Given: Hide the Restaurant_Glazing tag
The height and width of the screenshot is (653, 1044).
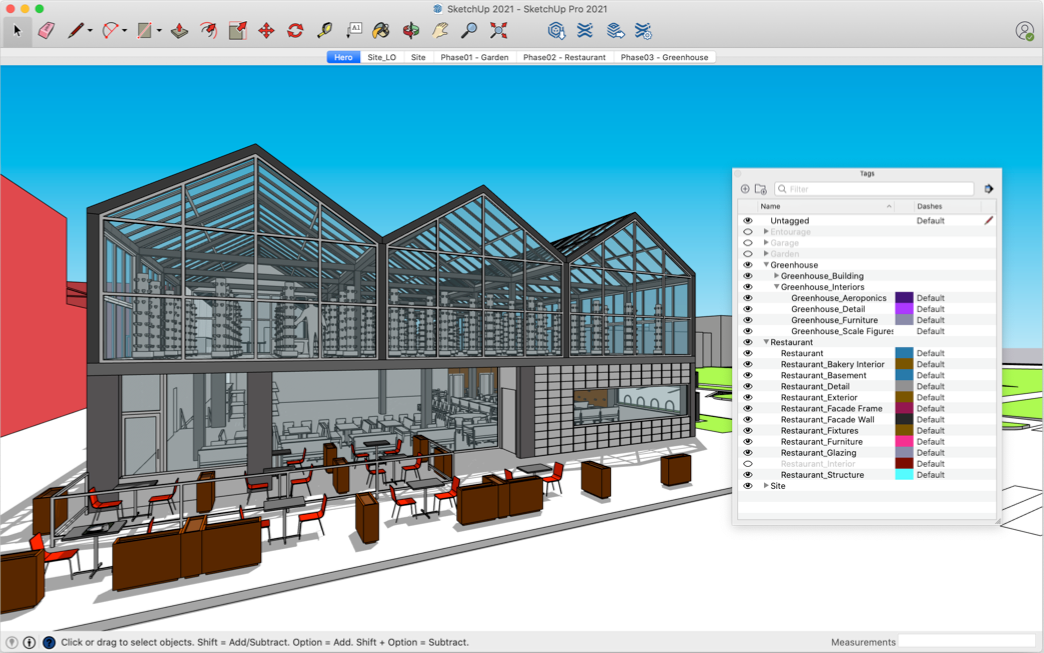Looking at the screenshot, I should pos(747,453).
